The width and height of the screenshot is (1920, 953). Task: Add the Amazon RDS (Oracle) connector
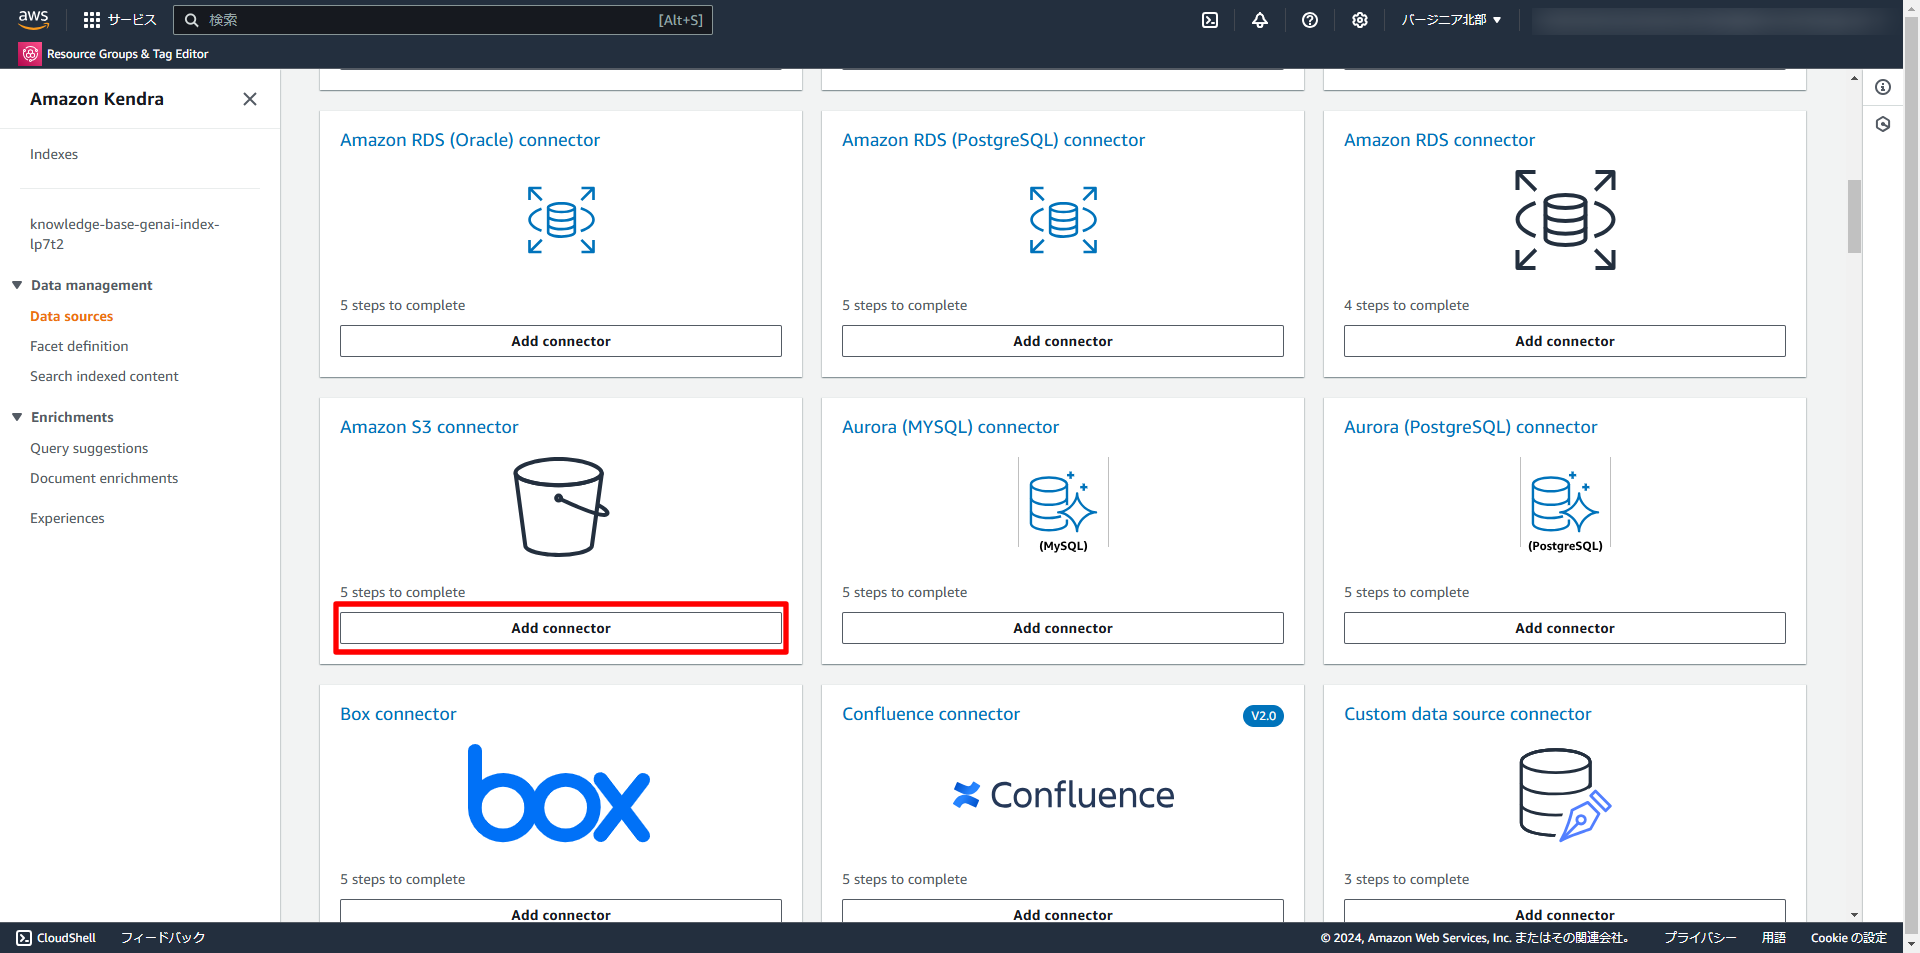coord(561,341)
